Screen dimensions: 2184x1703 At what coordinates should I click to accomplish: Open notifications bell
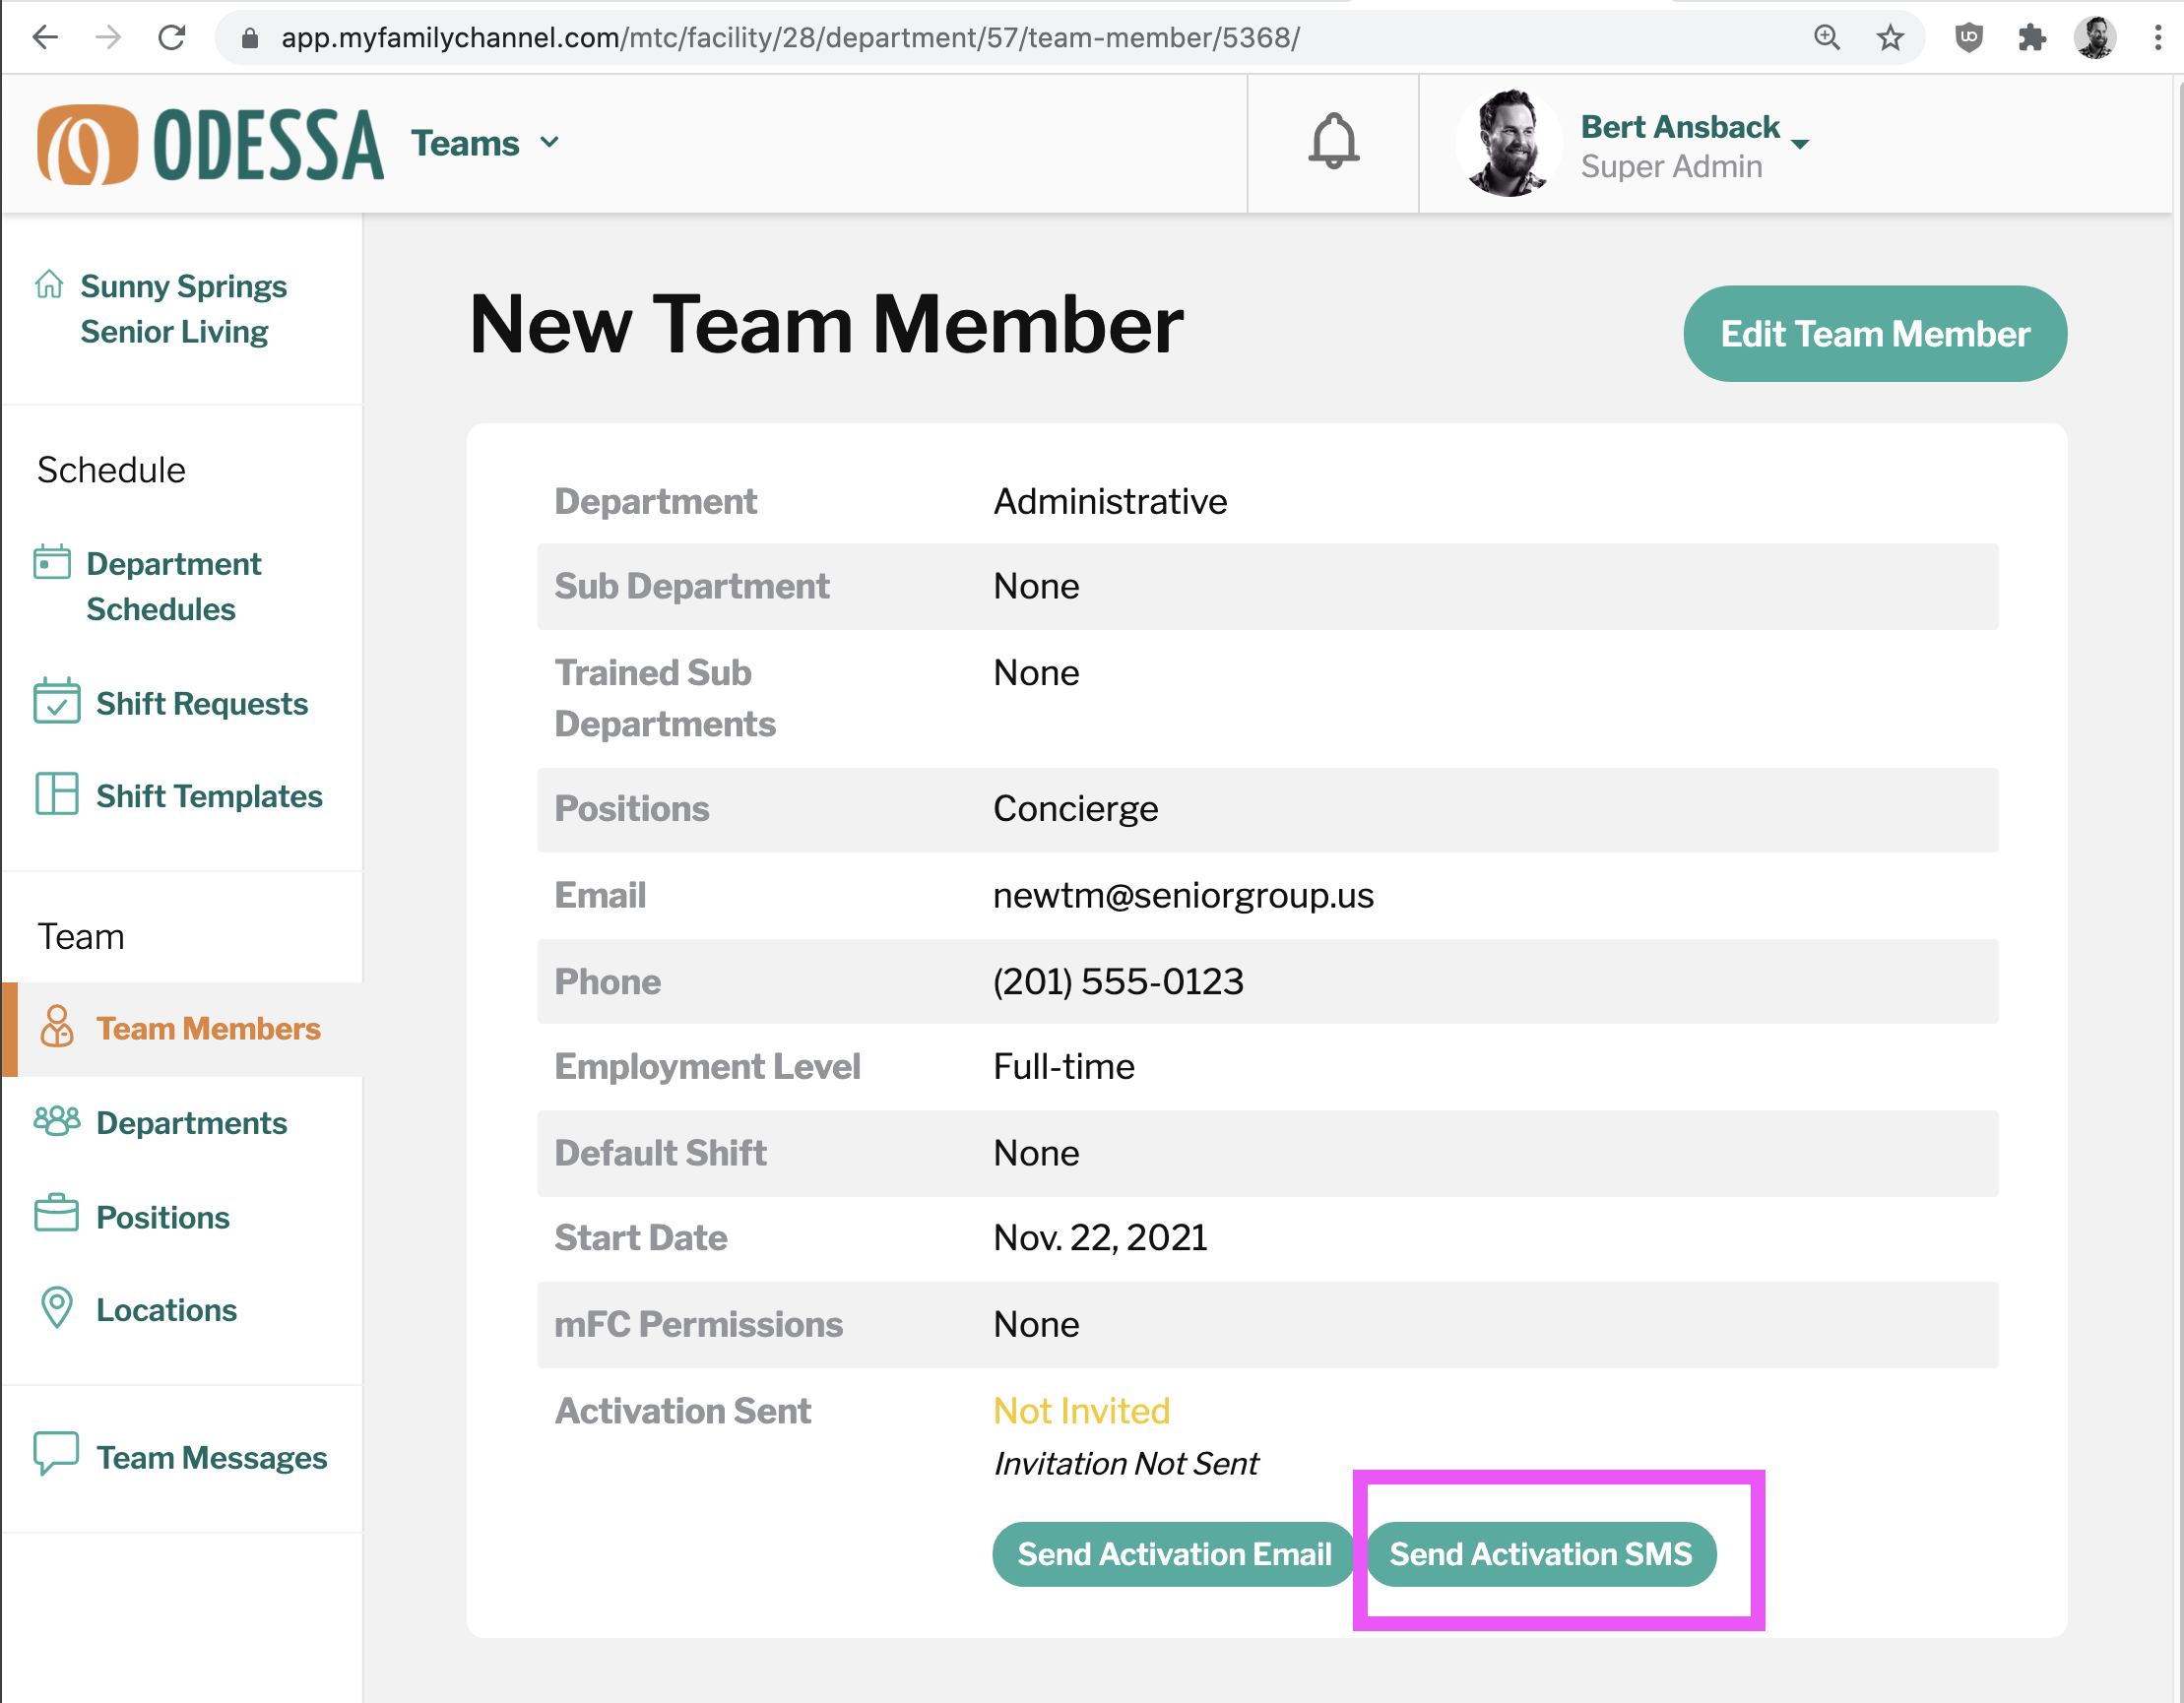pyautogui.click(x=1333, y=142)
